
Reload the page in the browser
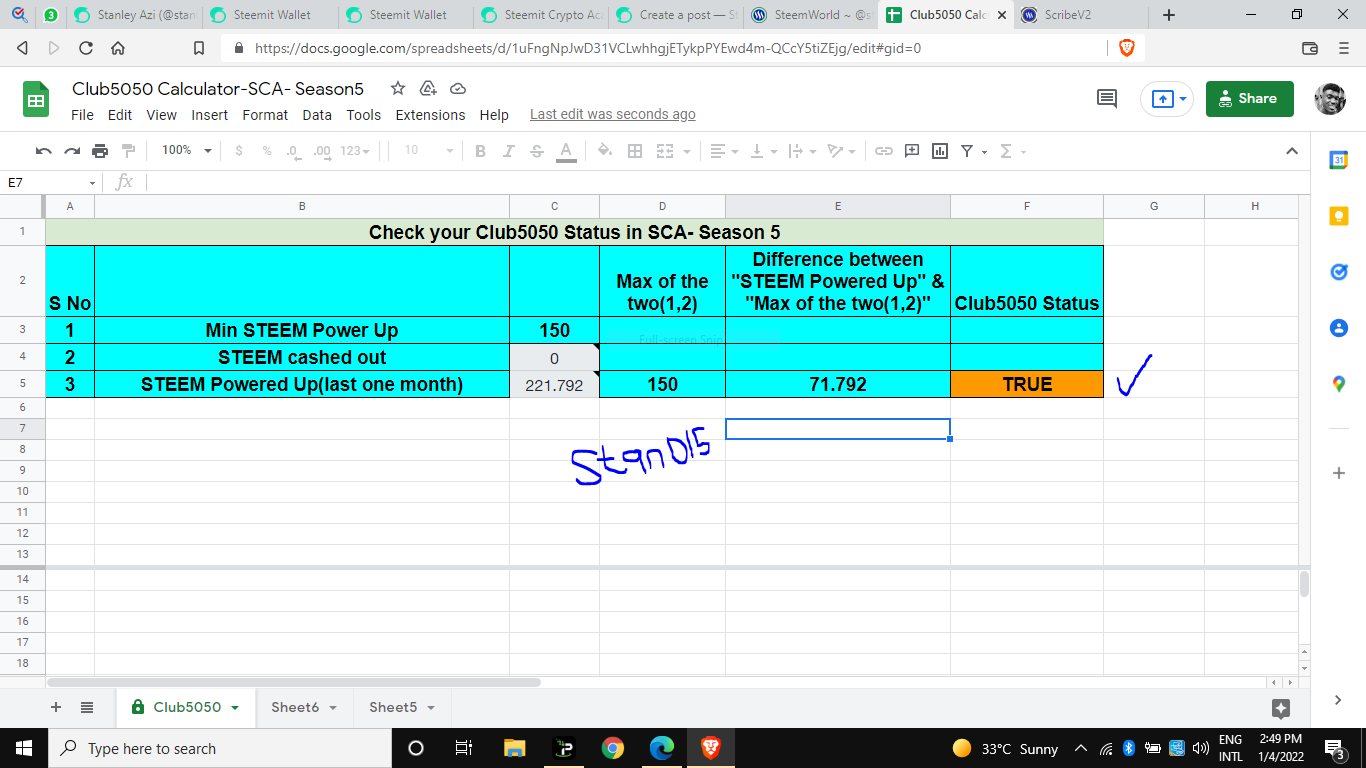(86, 47)
